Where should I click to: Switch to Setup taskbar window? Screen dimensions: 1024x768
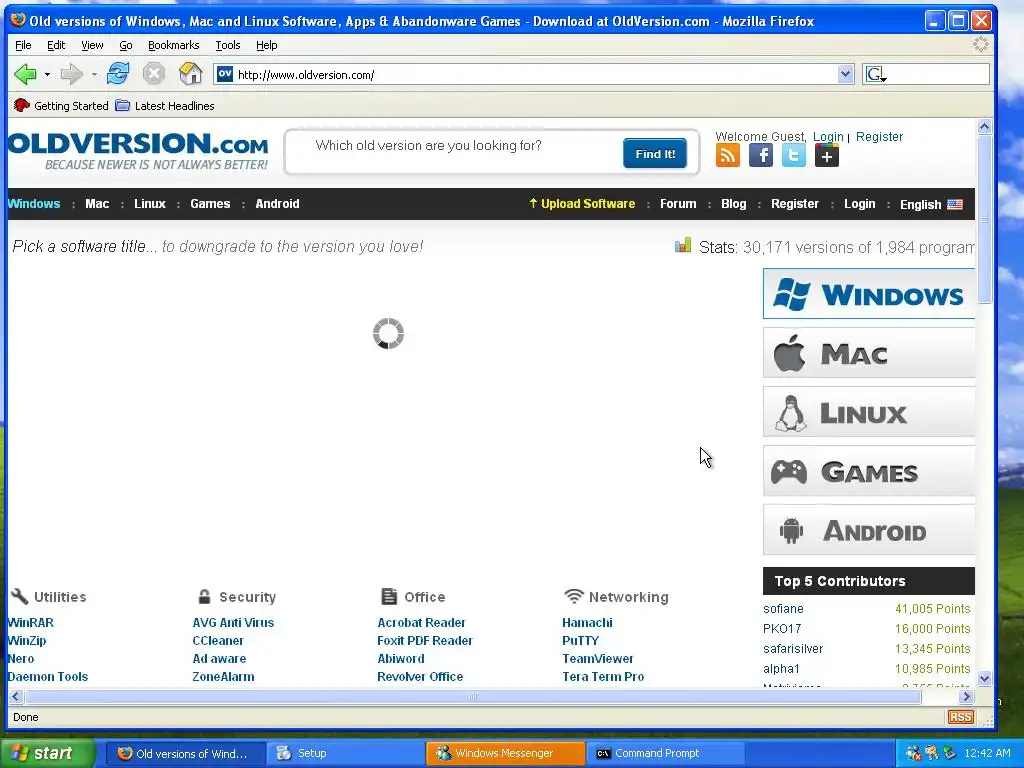click(x=344, y=753)
